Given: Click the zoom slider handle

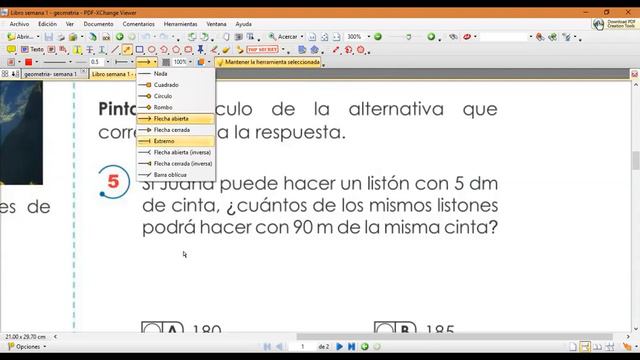Looking at the screenshot, I should [409, 37].
